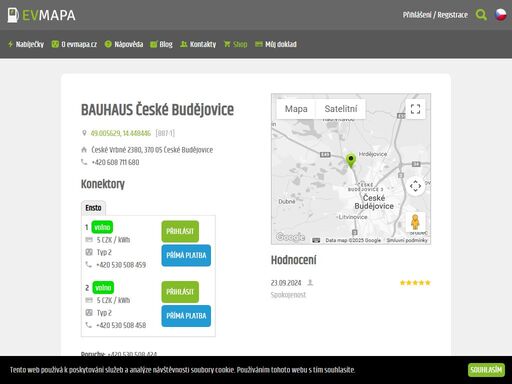Open the Shop menu item
Image resolution: width=512 pixels, height=384 pixels.
(x=236, y=44)
